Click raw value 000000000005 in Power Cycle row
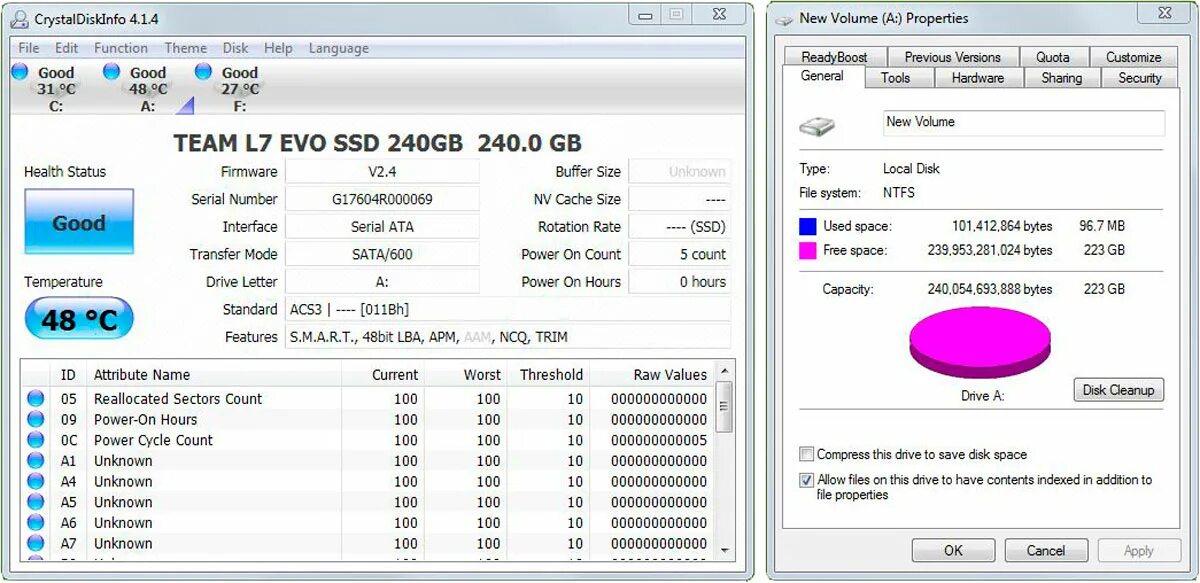Screen dimensions: 1200x583 coord(659,440)
